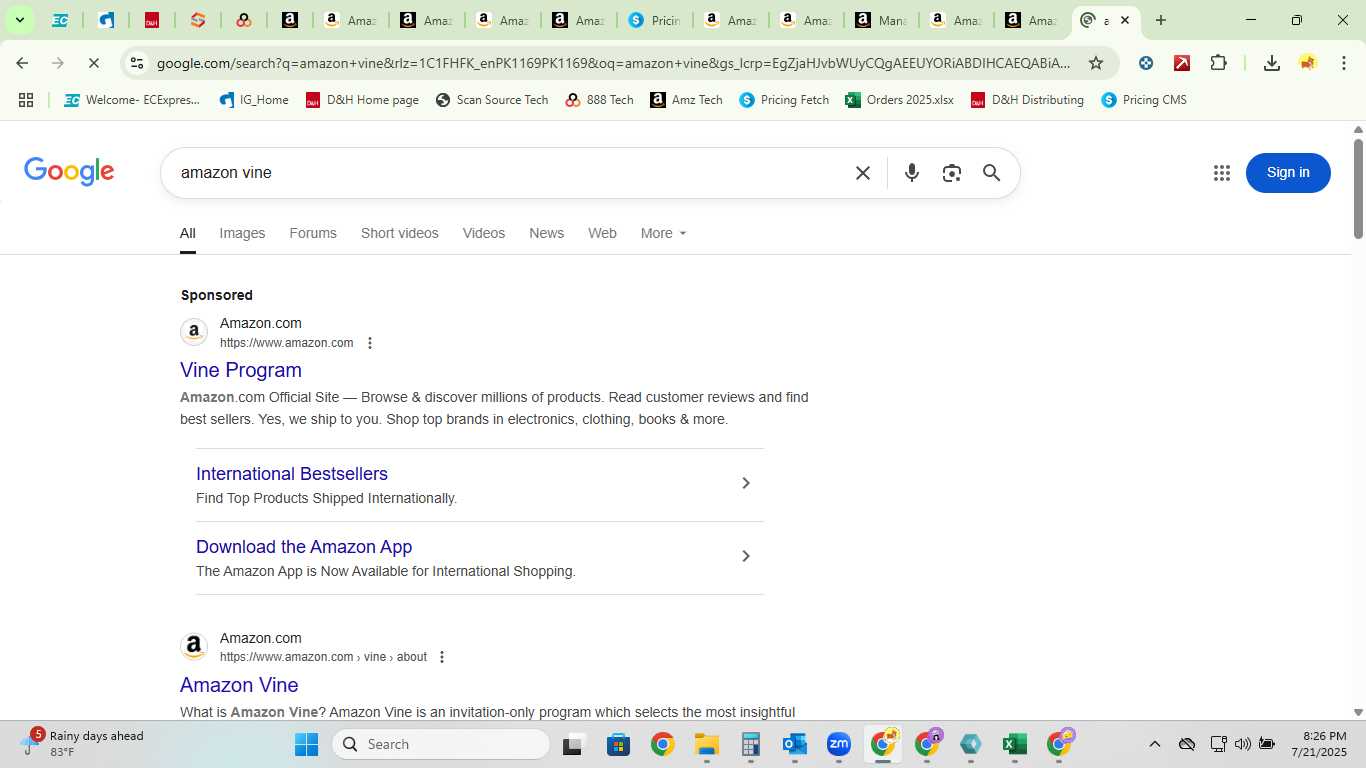Open the Google apps grid
1366x768 pixels.
(x=1221, y=173)
